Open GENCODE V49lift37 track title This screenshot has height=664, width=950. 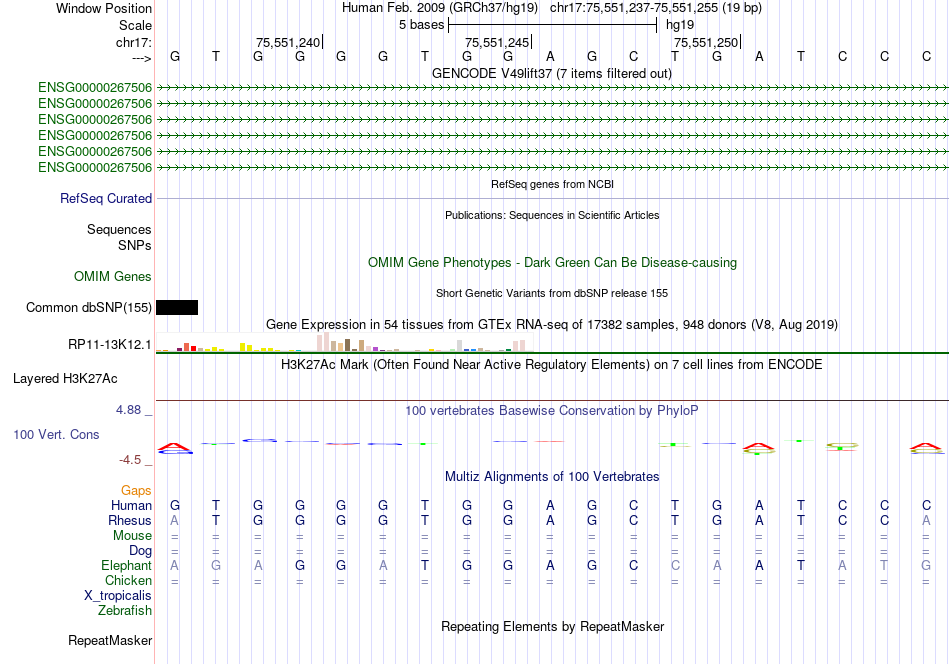click(x=552, y=73)
